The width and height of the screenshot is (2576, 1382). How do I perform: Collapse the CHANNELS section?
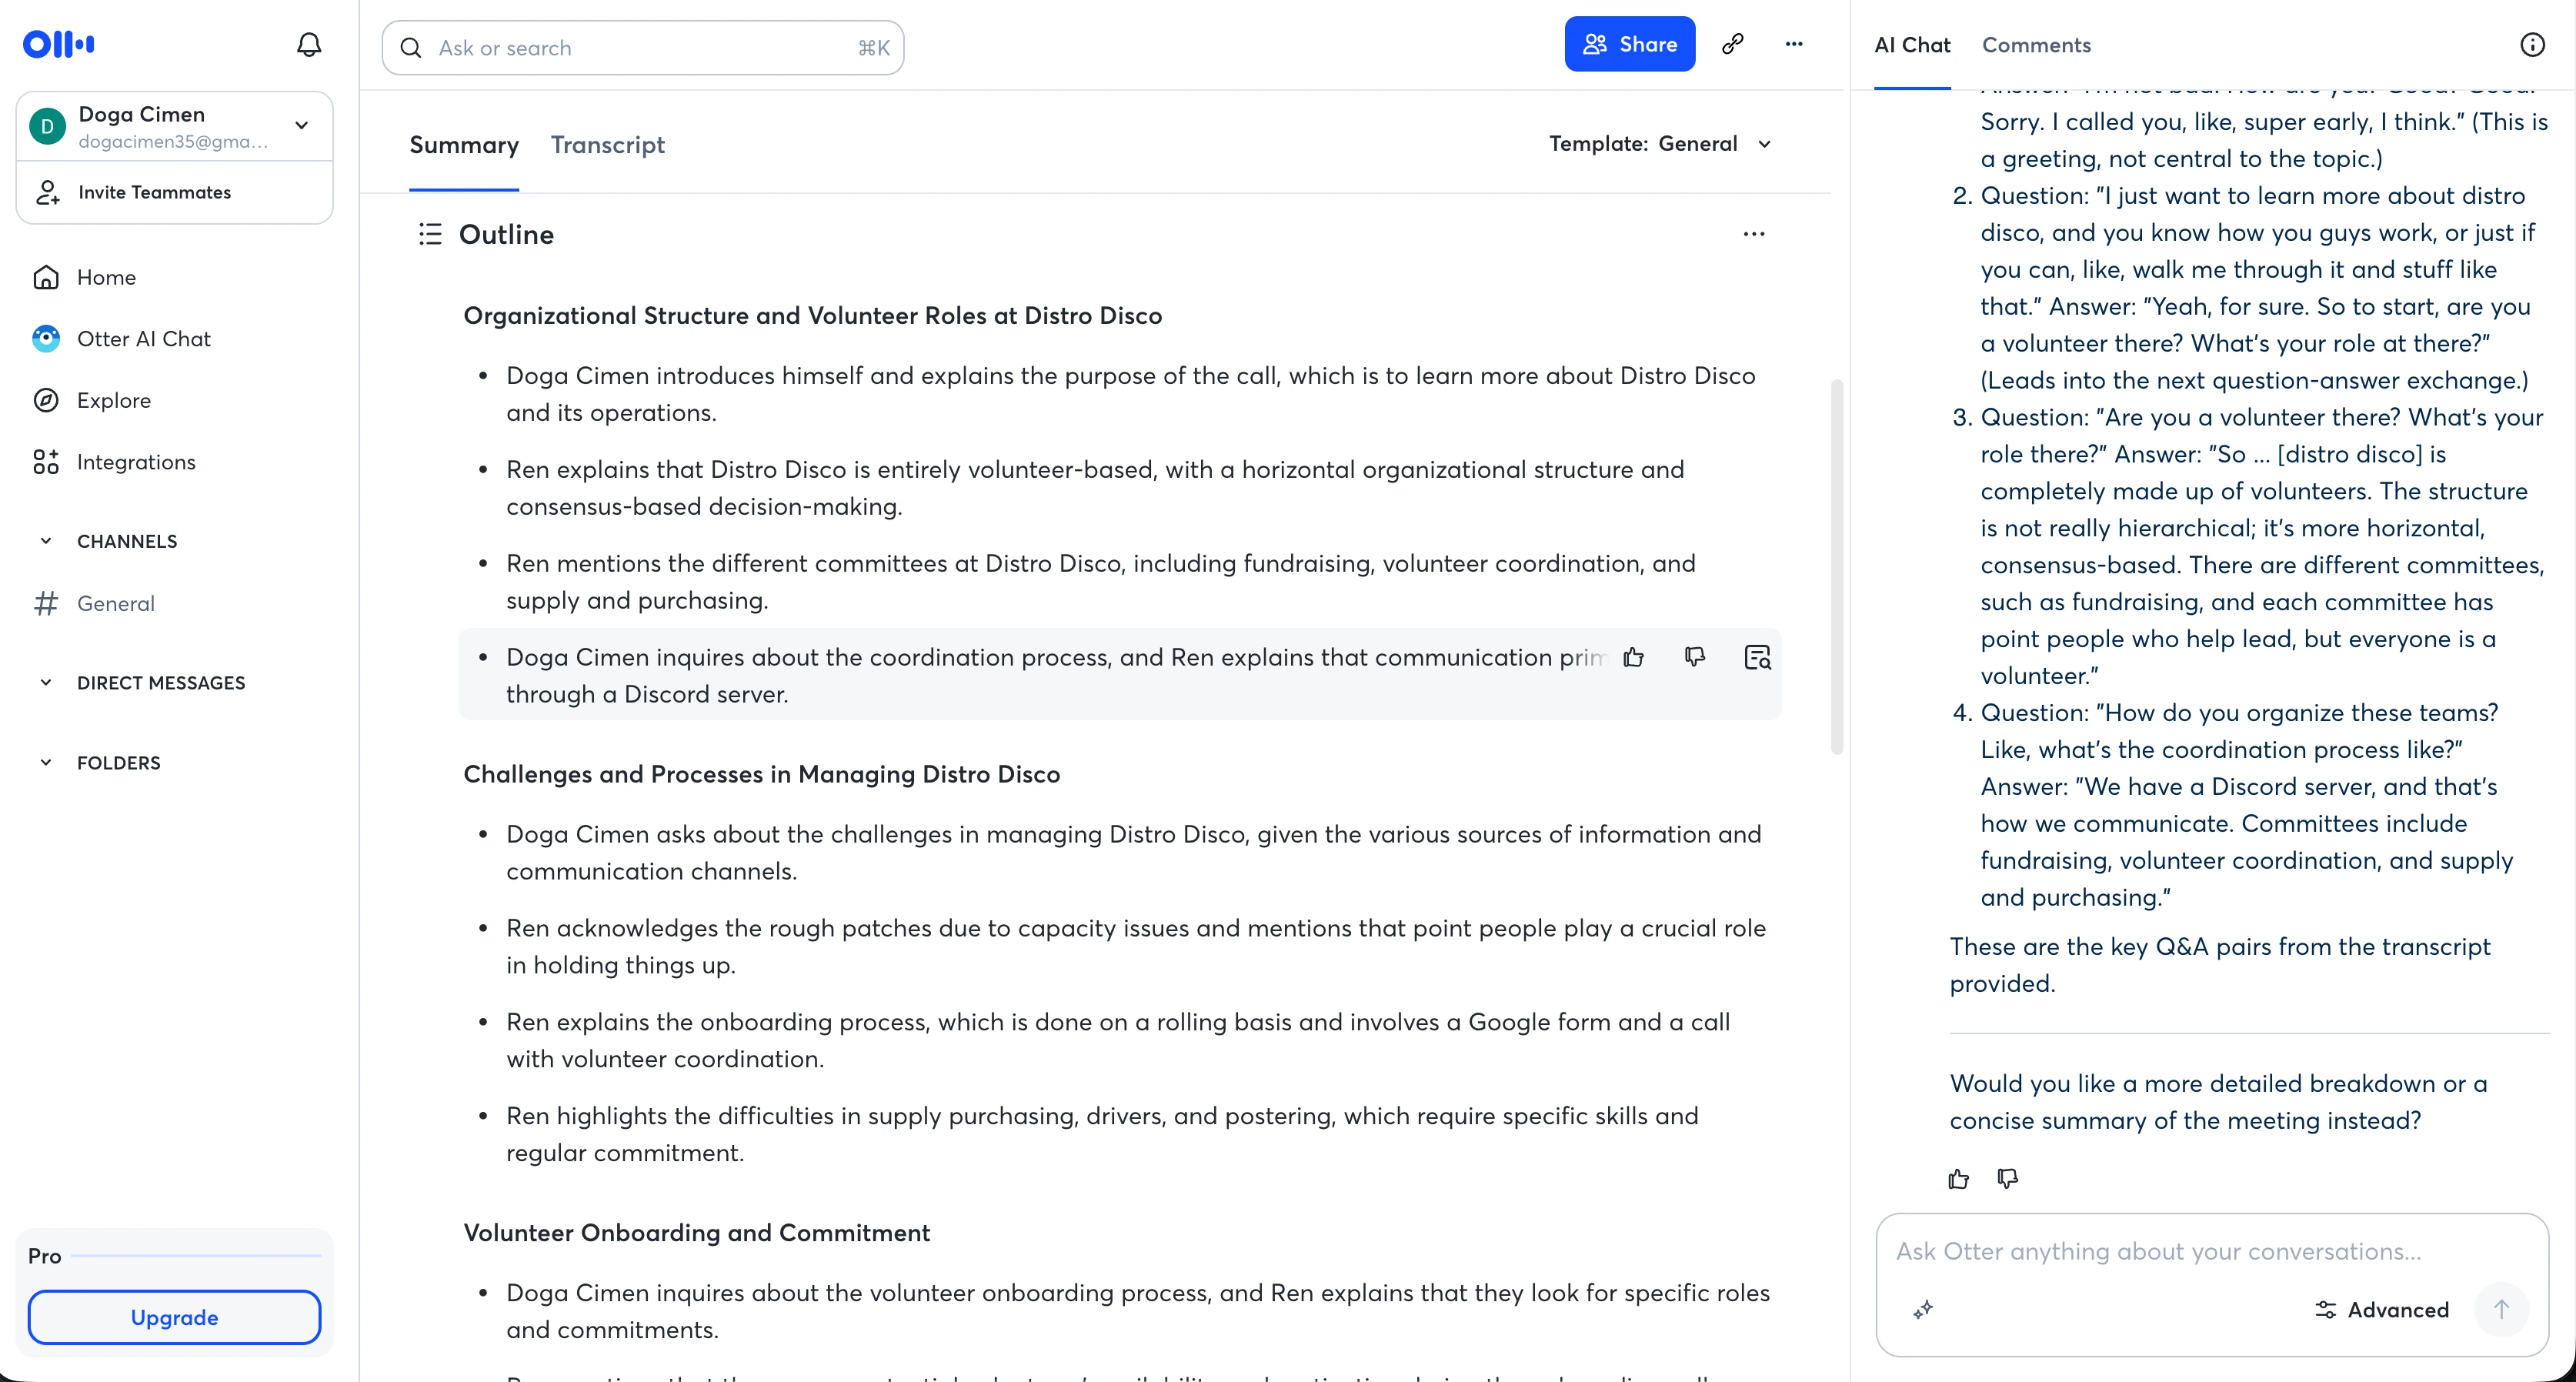click(x=45, y=541)
